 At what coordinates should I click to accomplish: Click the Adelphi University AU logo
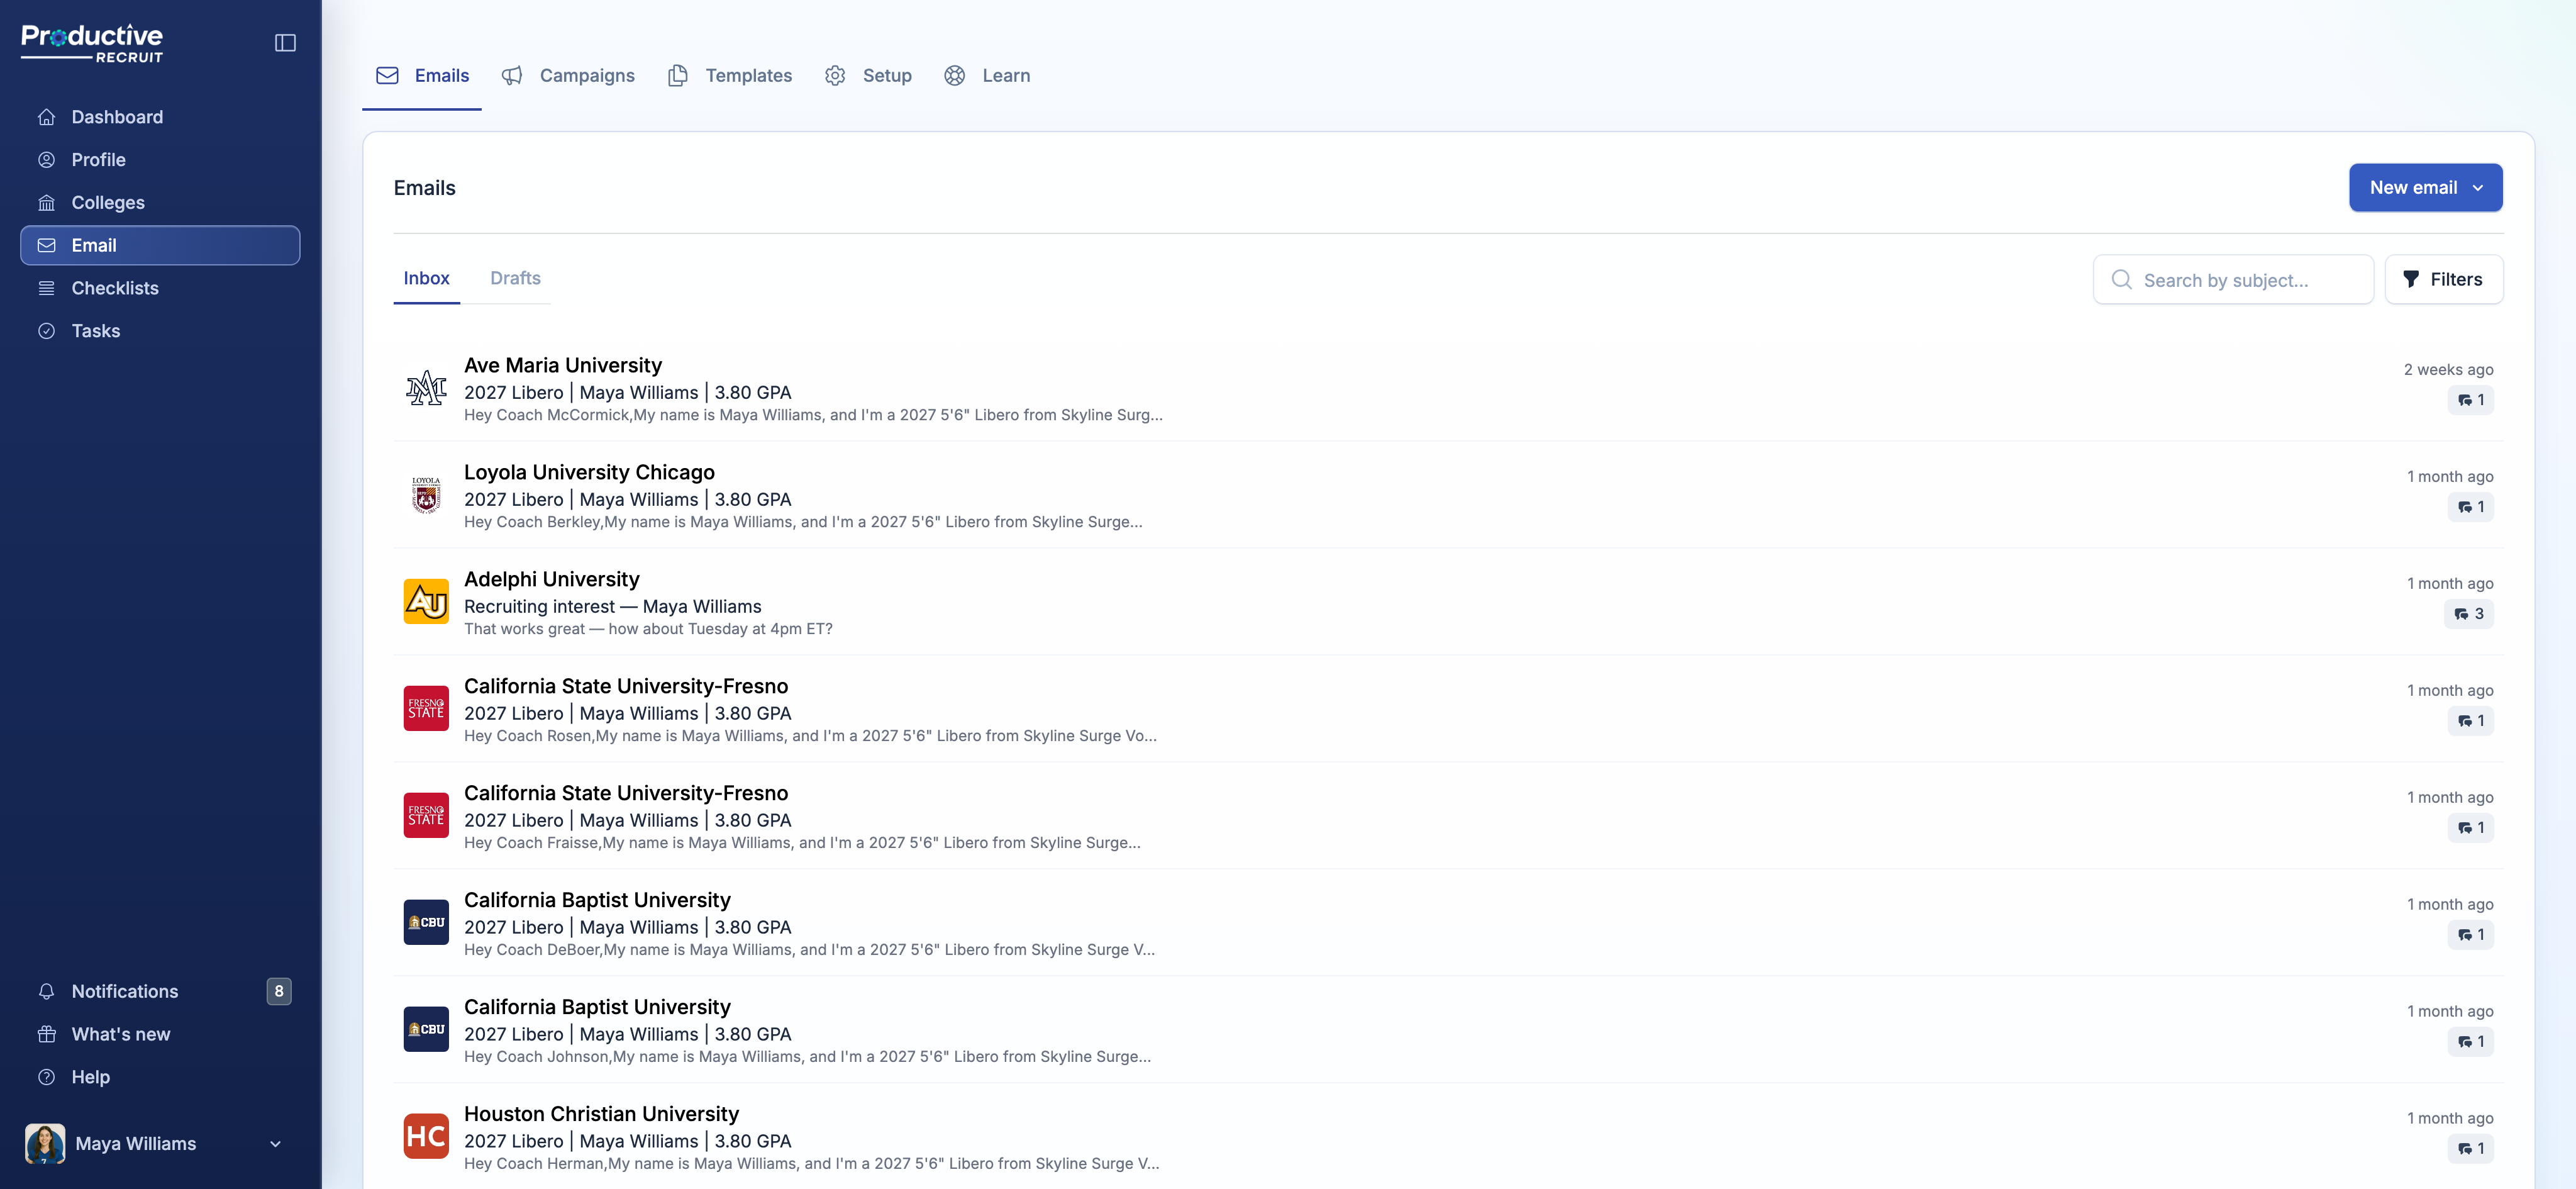[x=426, y=602]
